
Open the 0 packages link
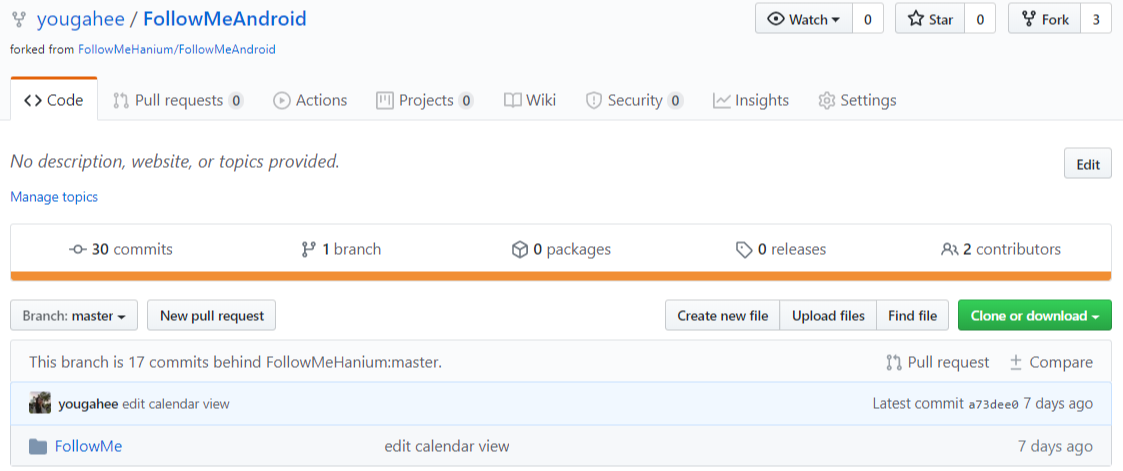click(561, 249)
